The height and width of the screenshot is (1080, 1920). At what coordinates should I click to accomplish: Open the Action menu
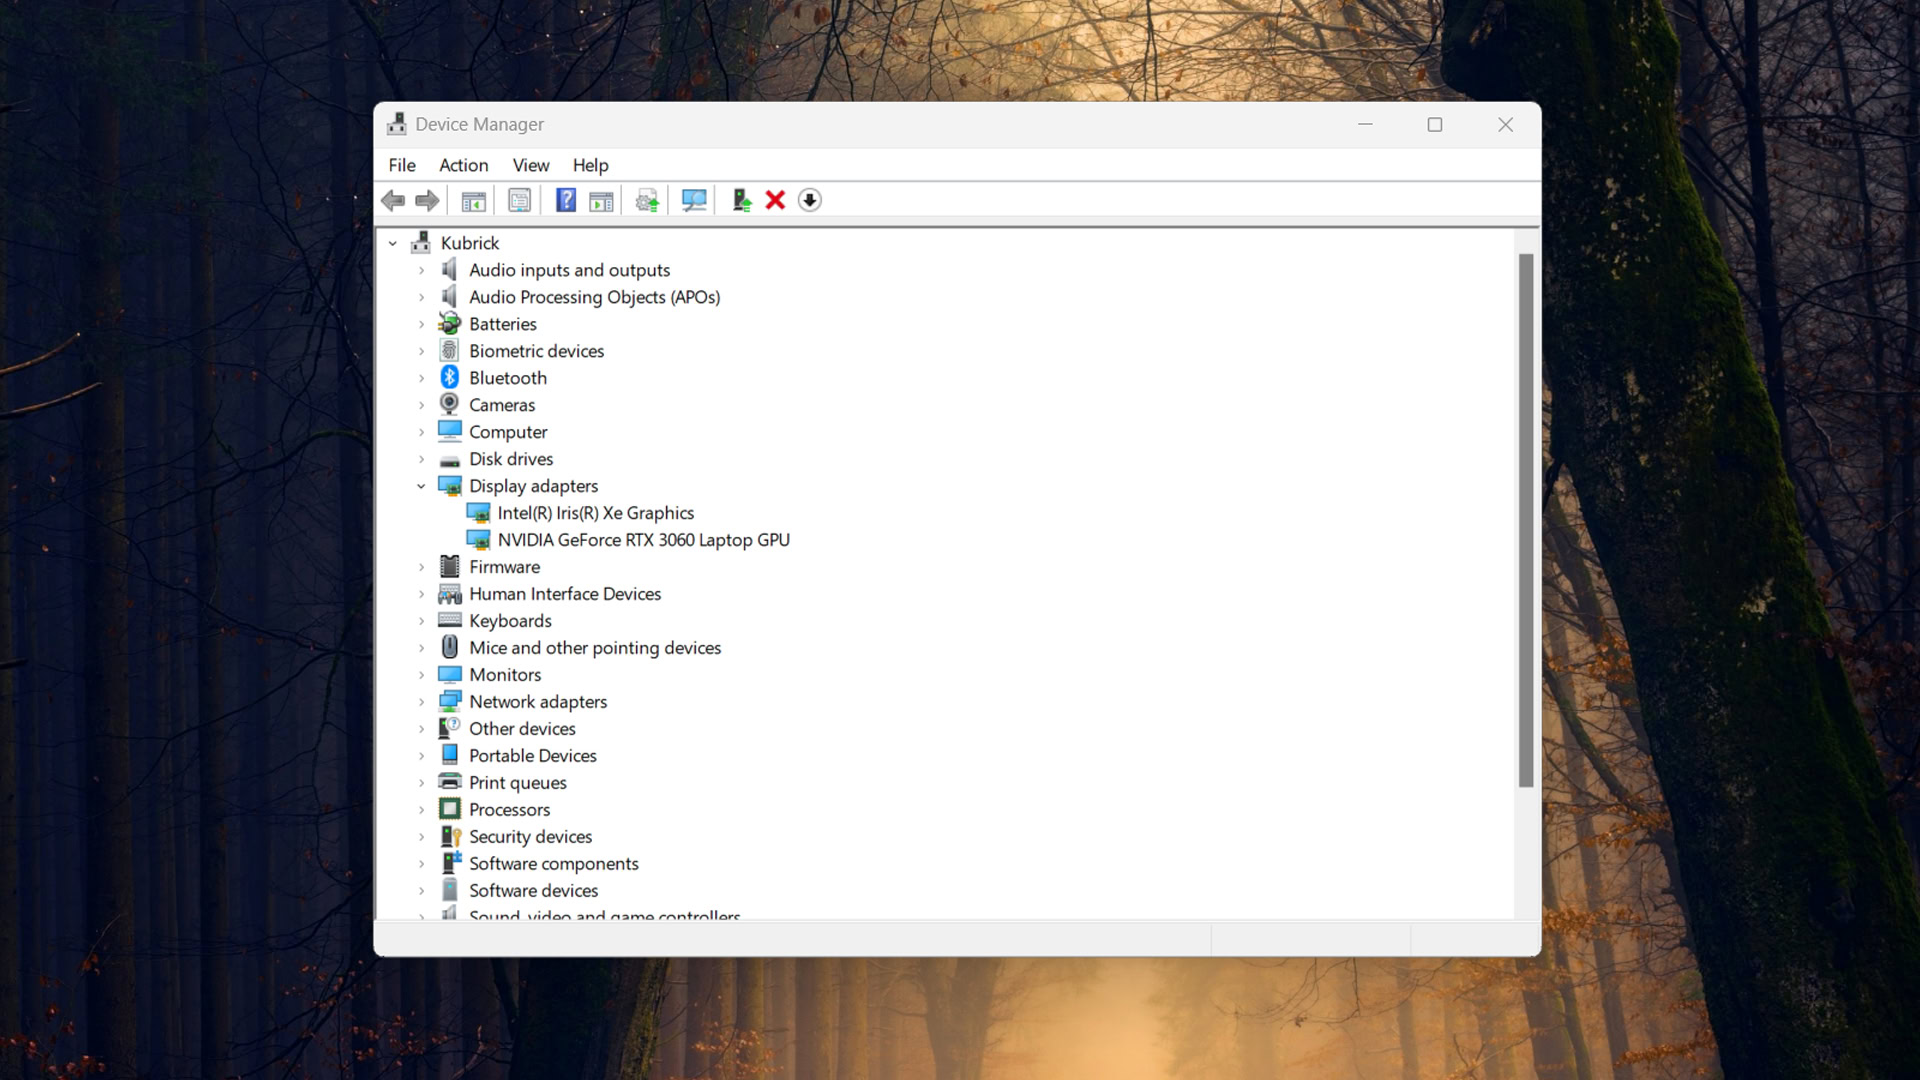pyautogui.click(x=463, y=165)
